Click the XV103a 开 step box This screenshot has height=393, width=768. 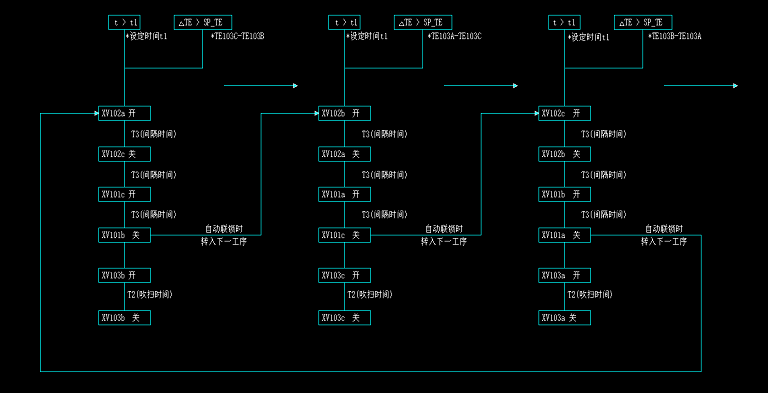point(564,275)
